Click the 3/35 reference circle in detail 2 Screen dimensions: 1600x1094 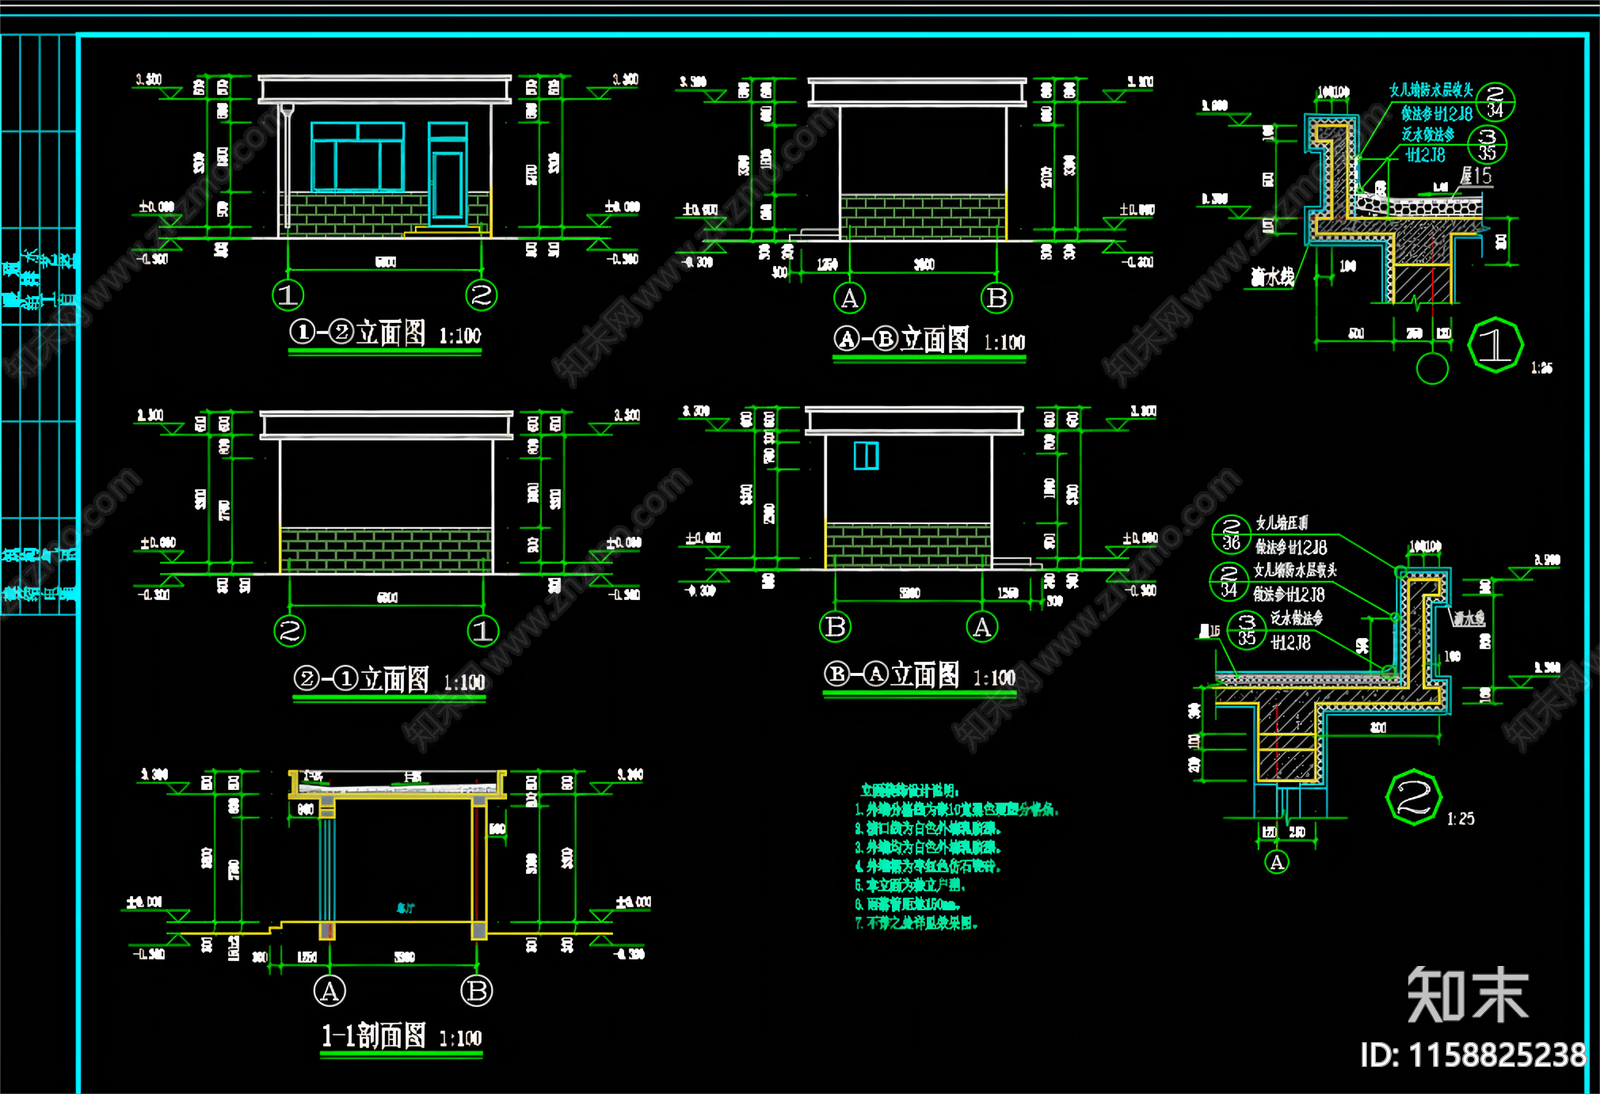[1247, 630]
